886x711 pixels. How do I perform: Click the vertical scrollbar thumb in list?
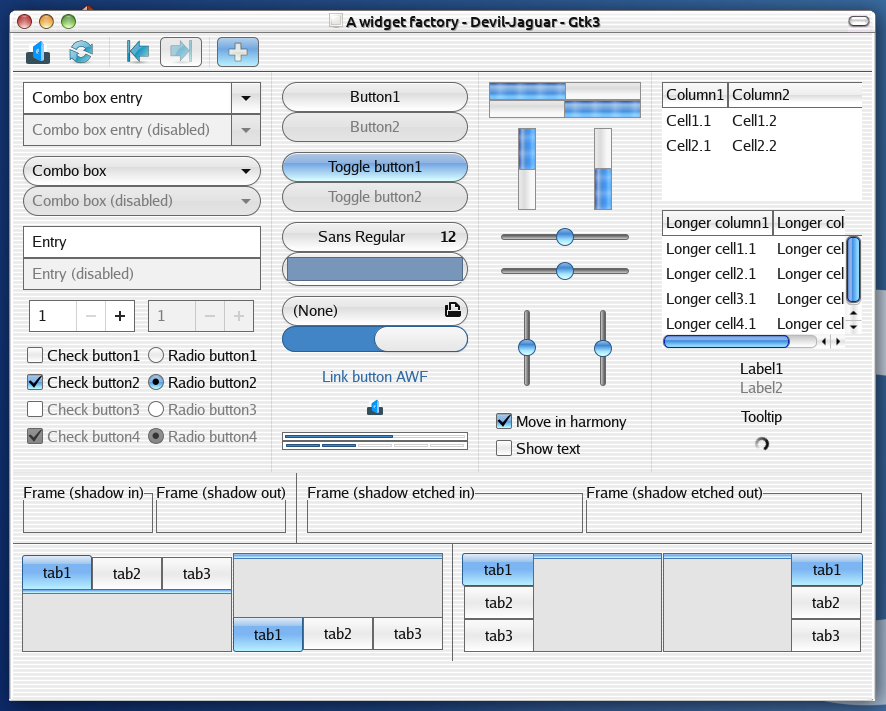pyautogui.click(x=854, y=270)
